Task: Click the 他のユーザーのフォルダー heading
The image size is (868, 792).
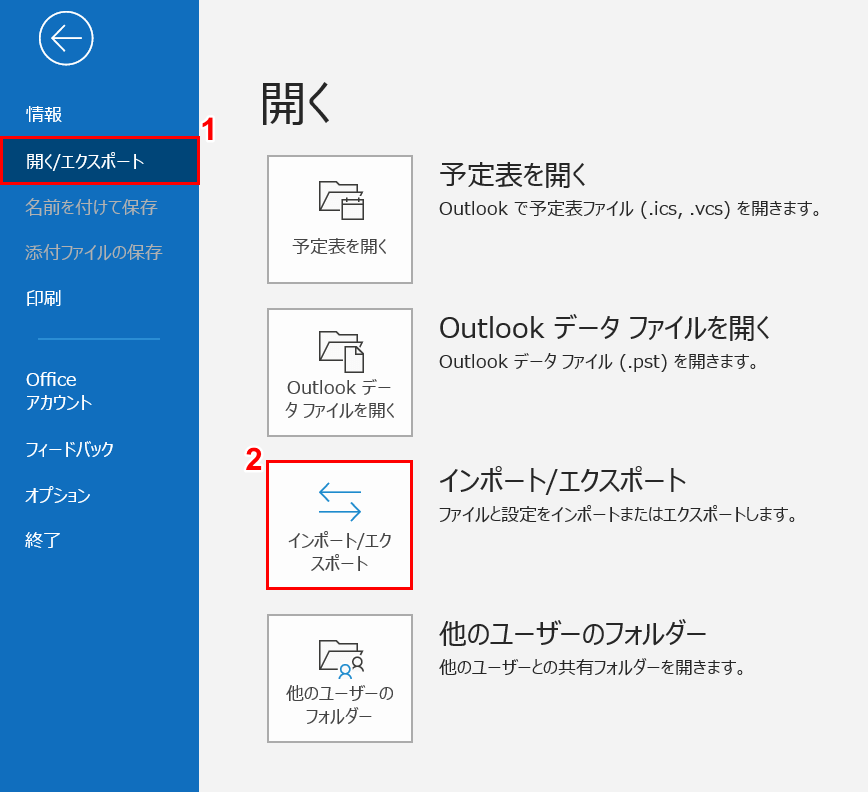Action: (x=573, y=634)
